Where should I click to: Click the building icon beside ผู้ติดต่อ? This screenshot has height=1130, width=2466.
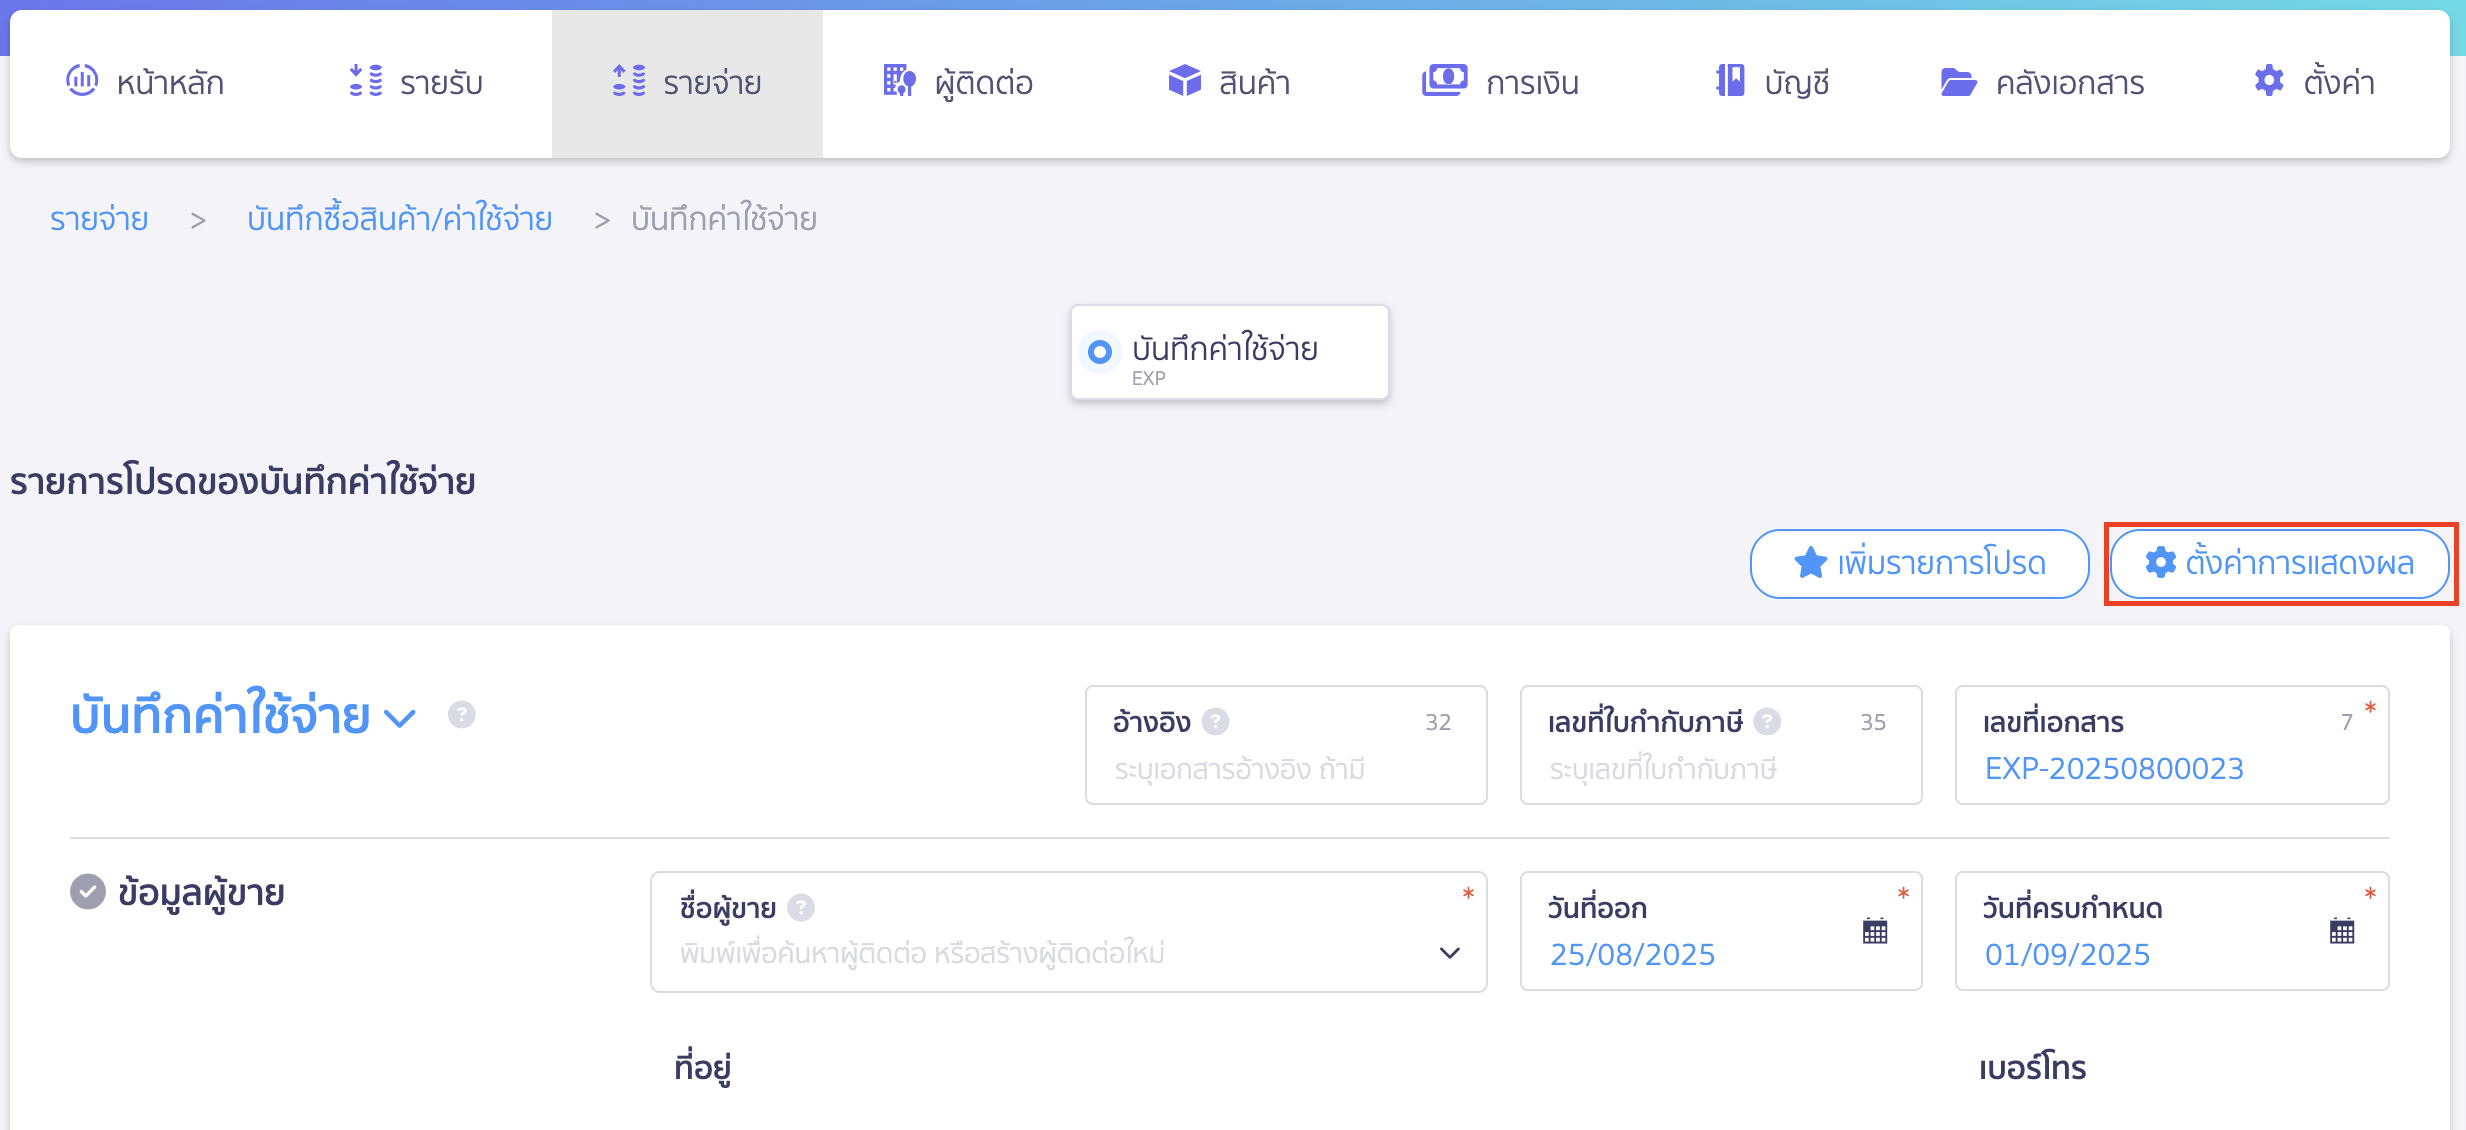click(x=899, y=80)
